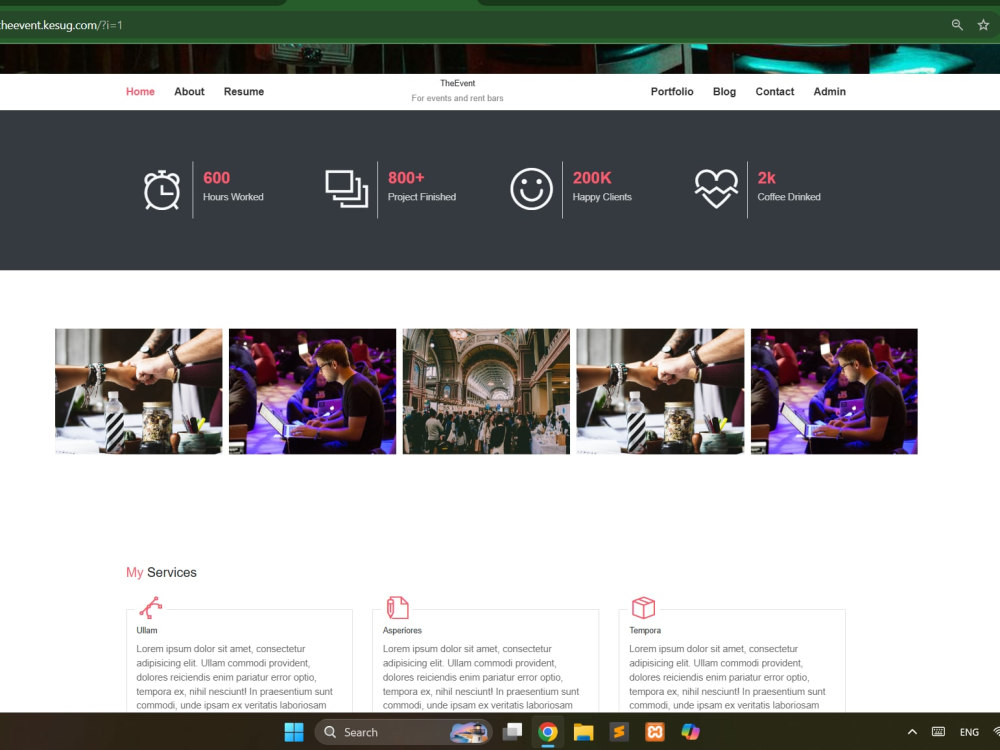Image resolution: width=1000 pixels, height=750 pixels.
Task: Click the heartbeat Coffee Drinked icon
Action: 716,189
